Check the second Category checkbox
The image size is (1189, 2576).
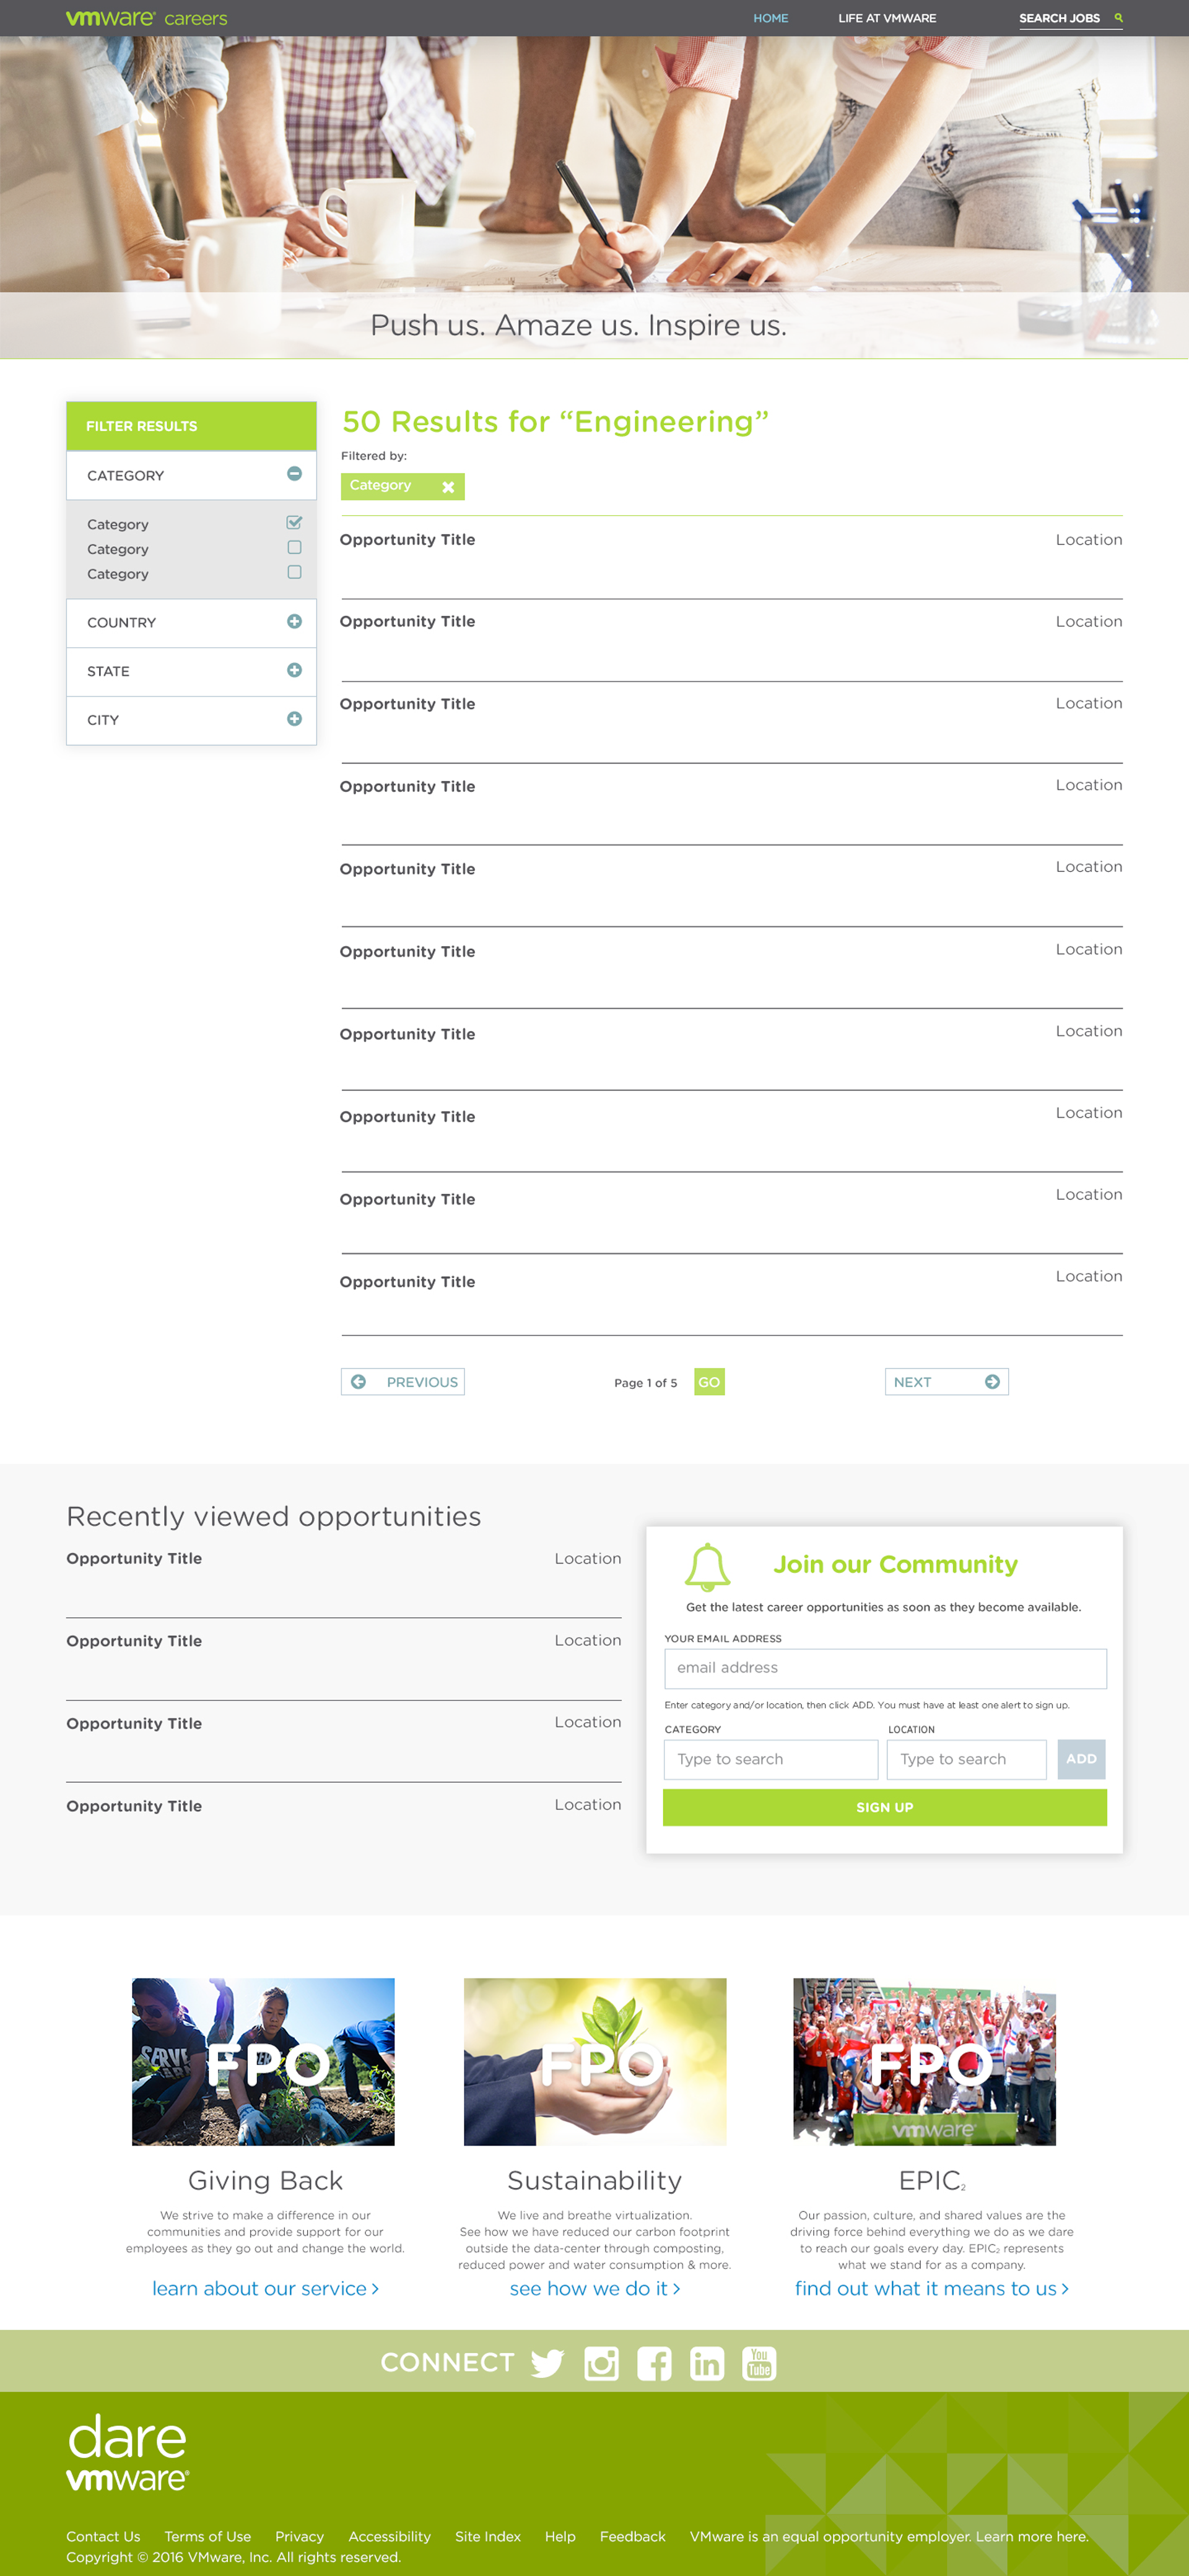pos(294,548)
